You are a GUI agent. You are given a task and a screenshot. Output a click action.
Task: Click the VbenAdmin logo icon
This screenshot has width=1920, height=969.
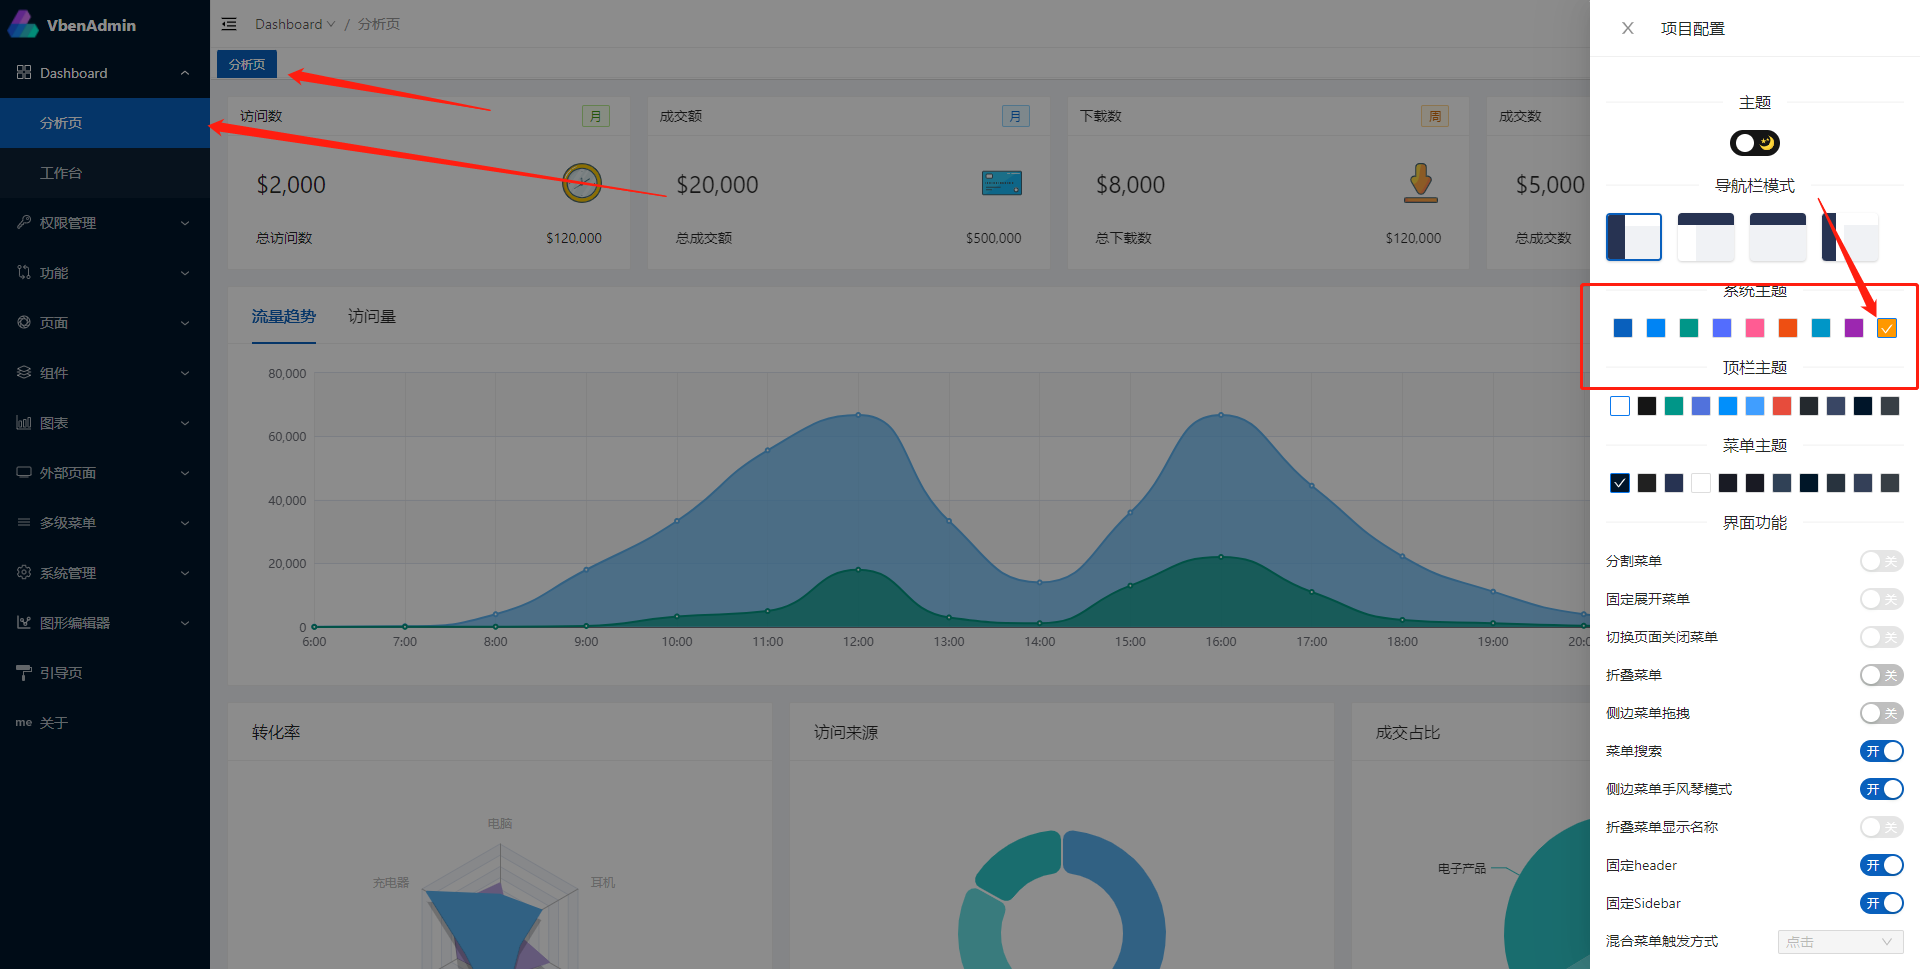(x=23, y=24)
